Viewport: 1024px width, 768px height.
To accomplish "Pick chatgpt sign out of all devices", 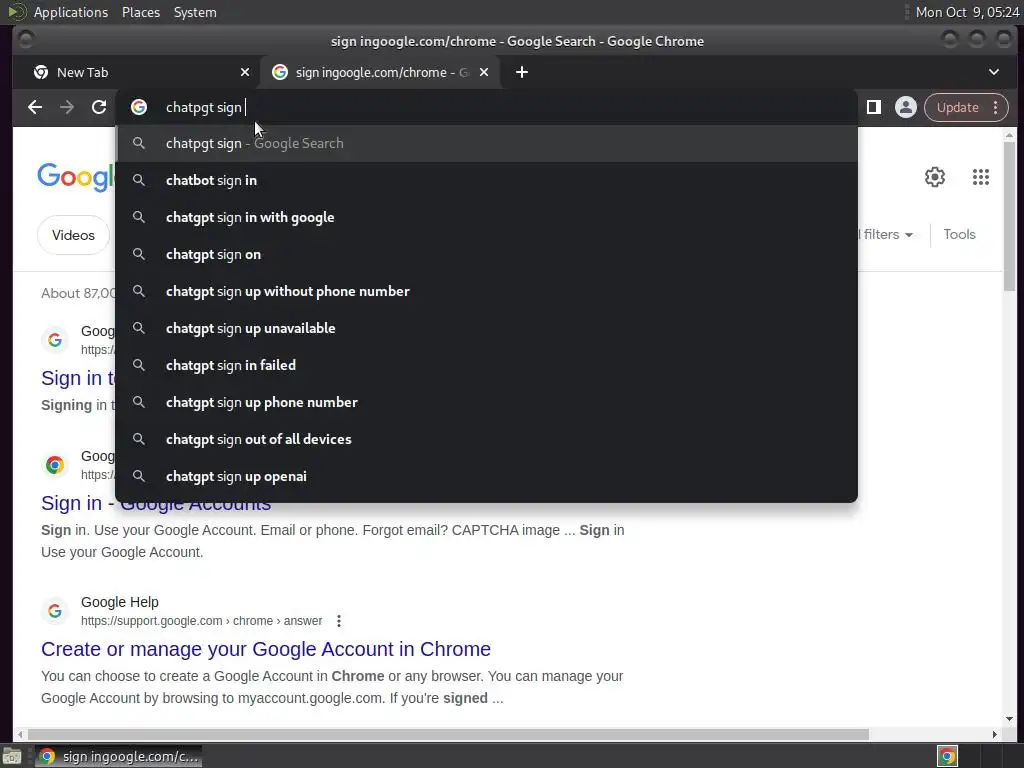I will 487,440.
